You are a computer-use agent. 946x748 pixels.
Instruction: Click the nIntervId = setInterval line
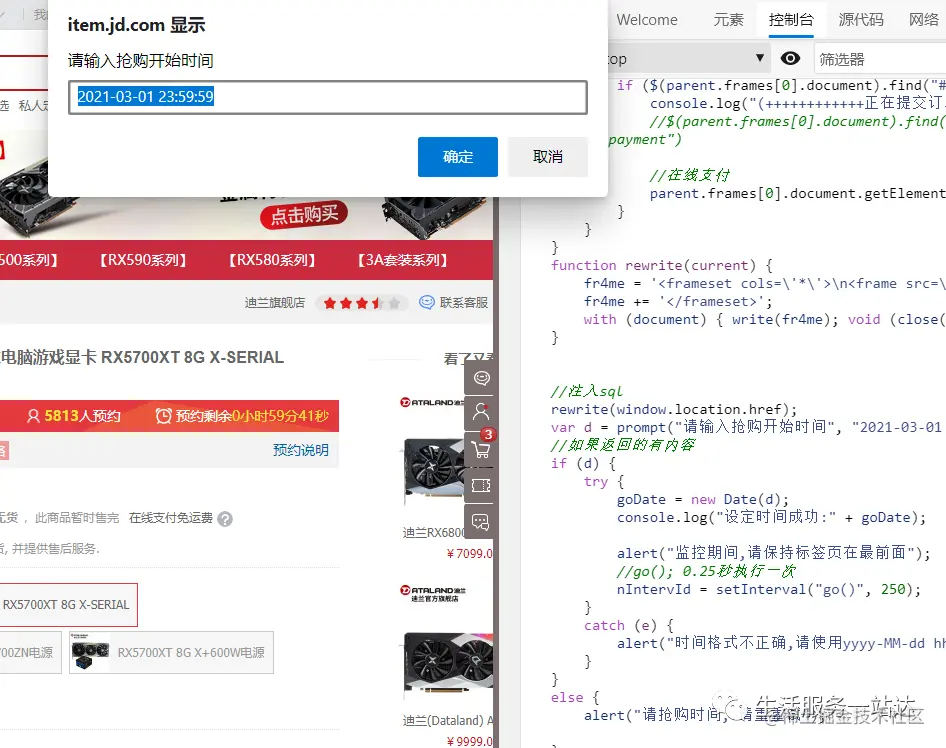pos(769,589)
